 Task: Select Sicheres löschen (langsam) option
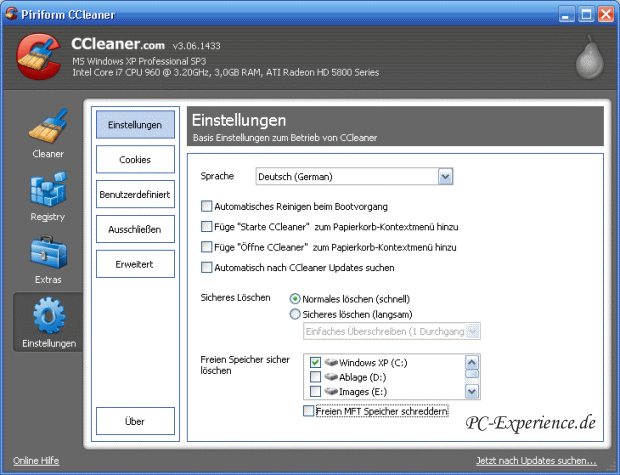pyautogui.click(x=295, y=314)
